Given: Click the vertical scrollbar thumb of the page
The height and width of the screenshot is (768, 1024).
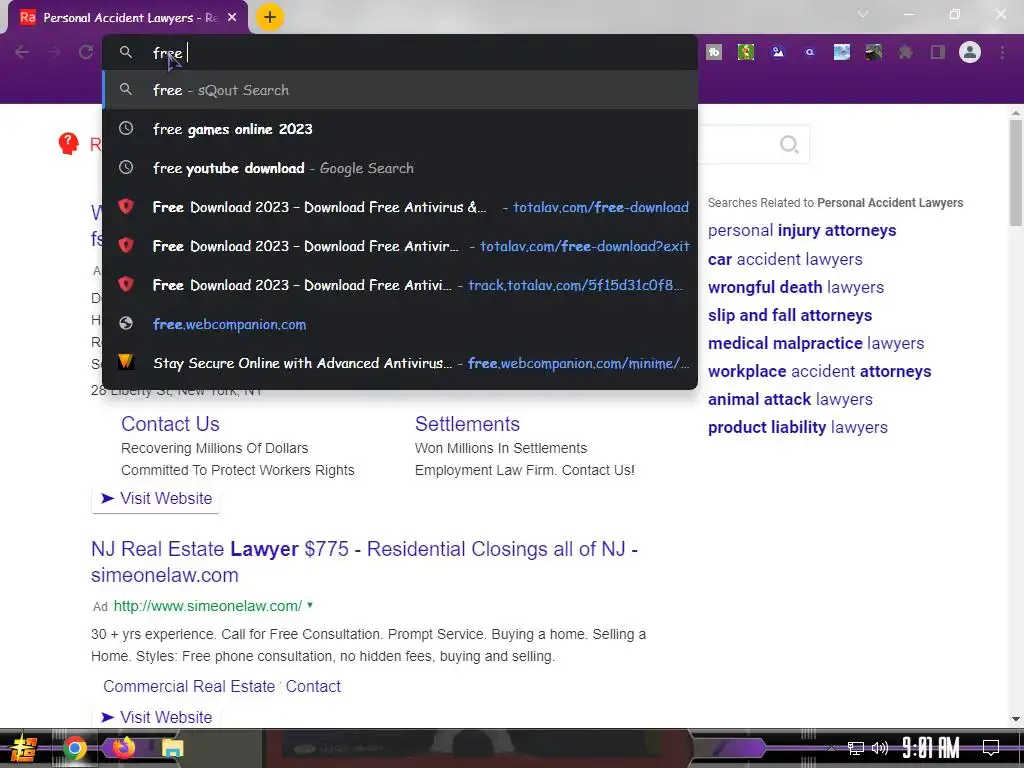Looking at the screenshot, I should 1016,174.
